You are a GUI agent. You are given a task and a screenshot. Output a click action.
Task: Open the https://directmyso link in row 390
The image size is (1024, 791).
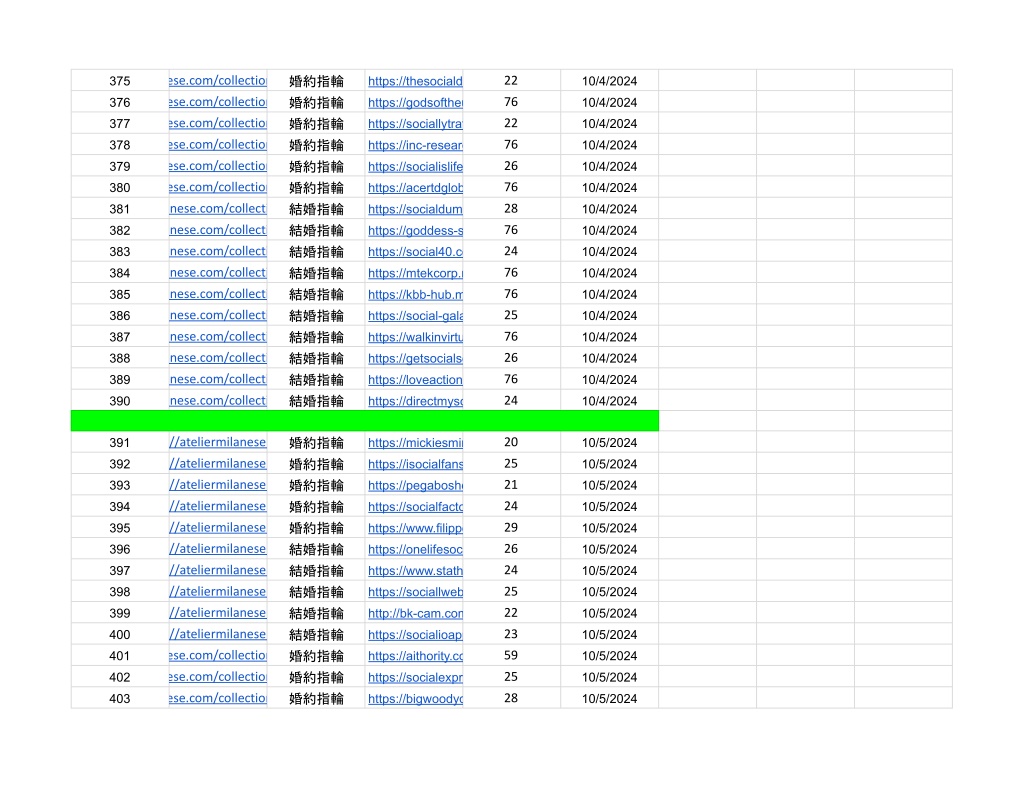[x=415, y=401]
